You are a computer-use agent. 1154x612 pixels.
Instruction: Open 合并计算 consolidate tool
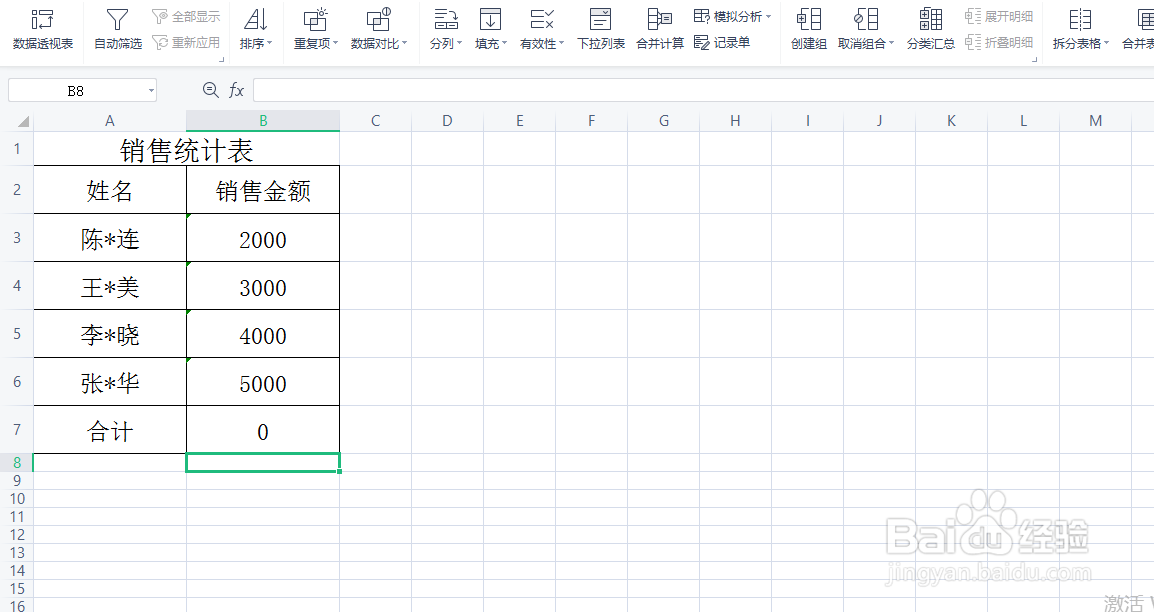(x=659, y=29)
